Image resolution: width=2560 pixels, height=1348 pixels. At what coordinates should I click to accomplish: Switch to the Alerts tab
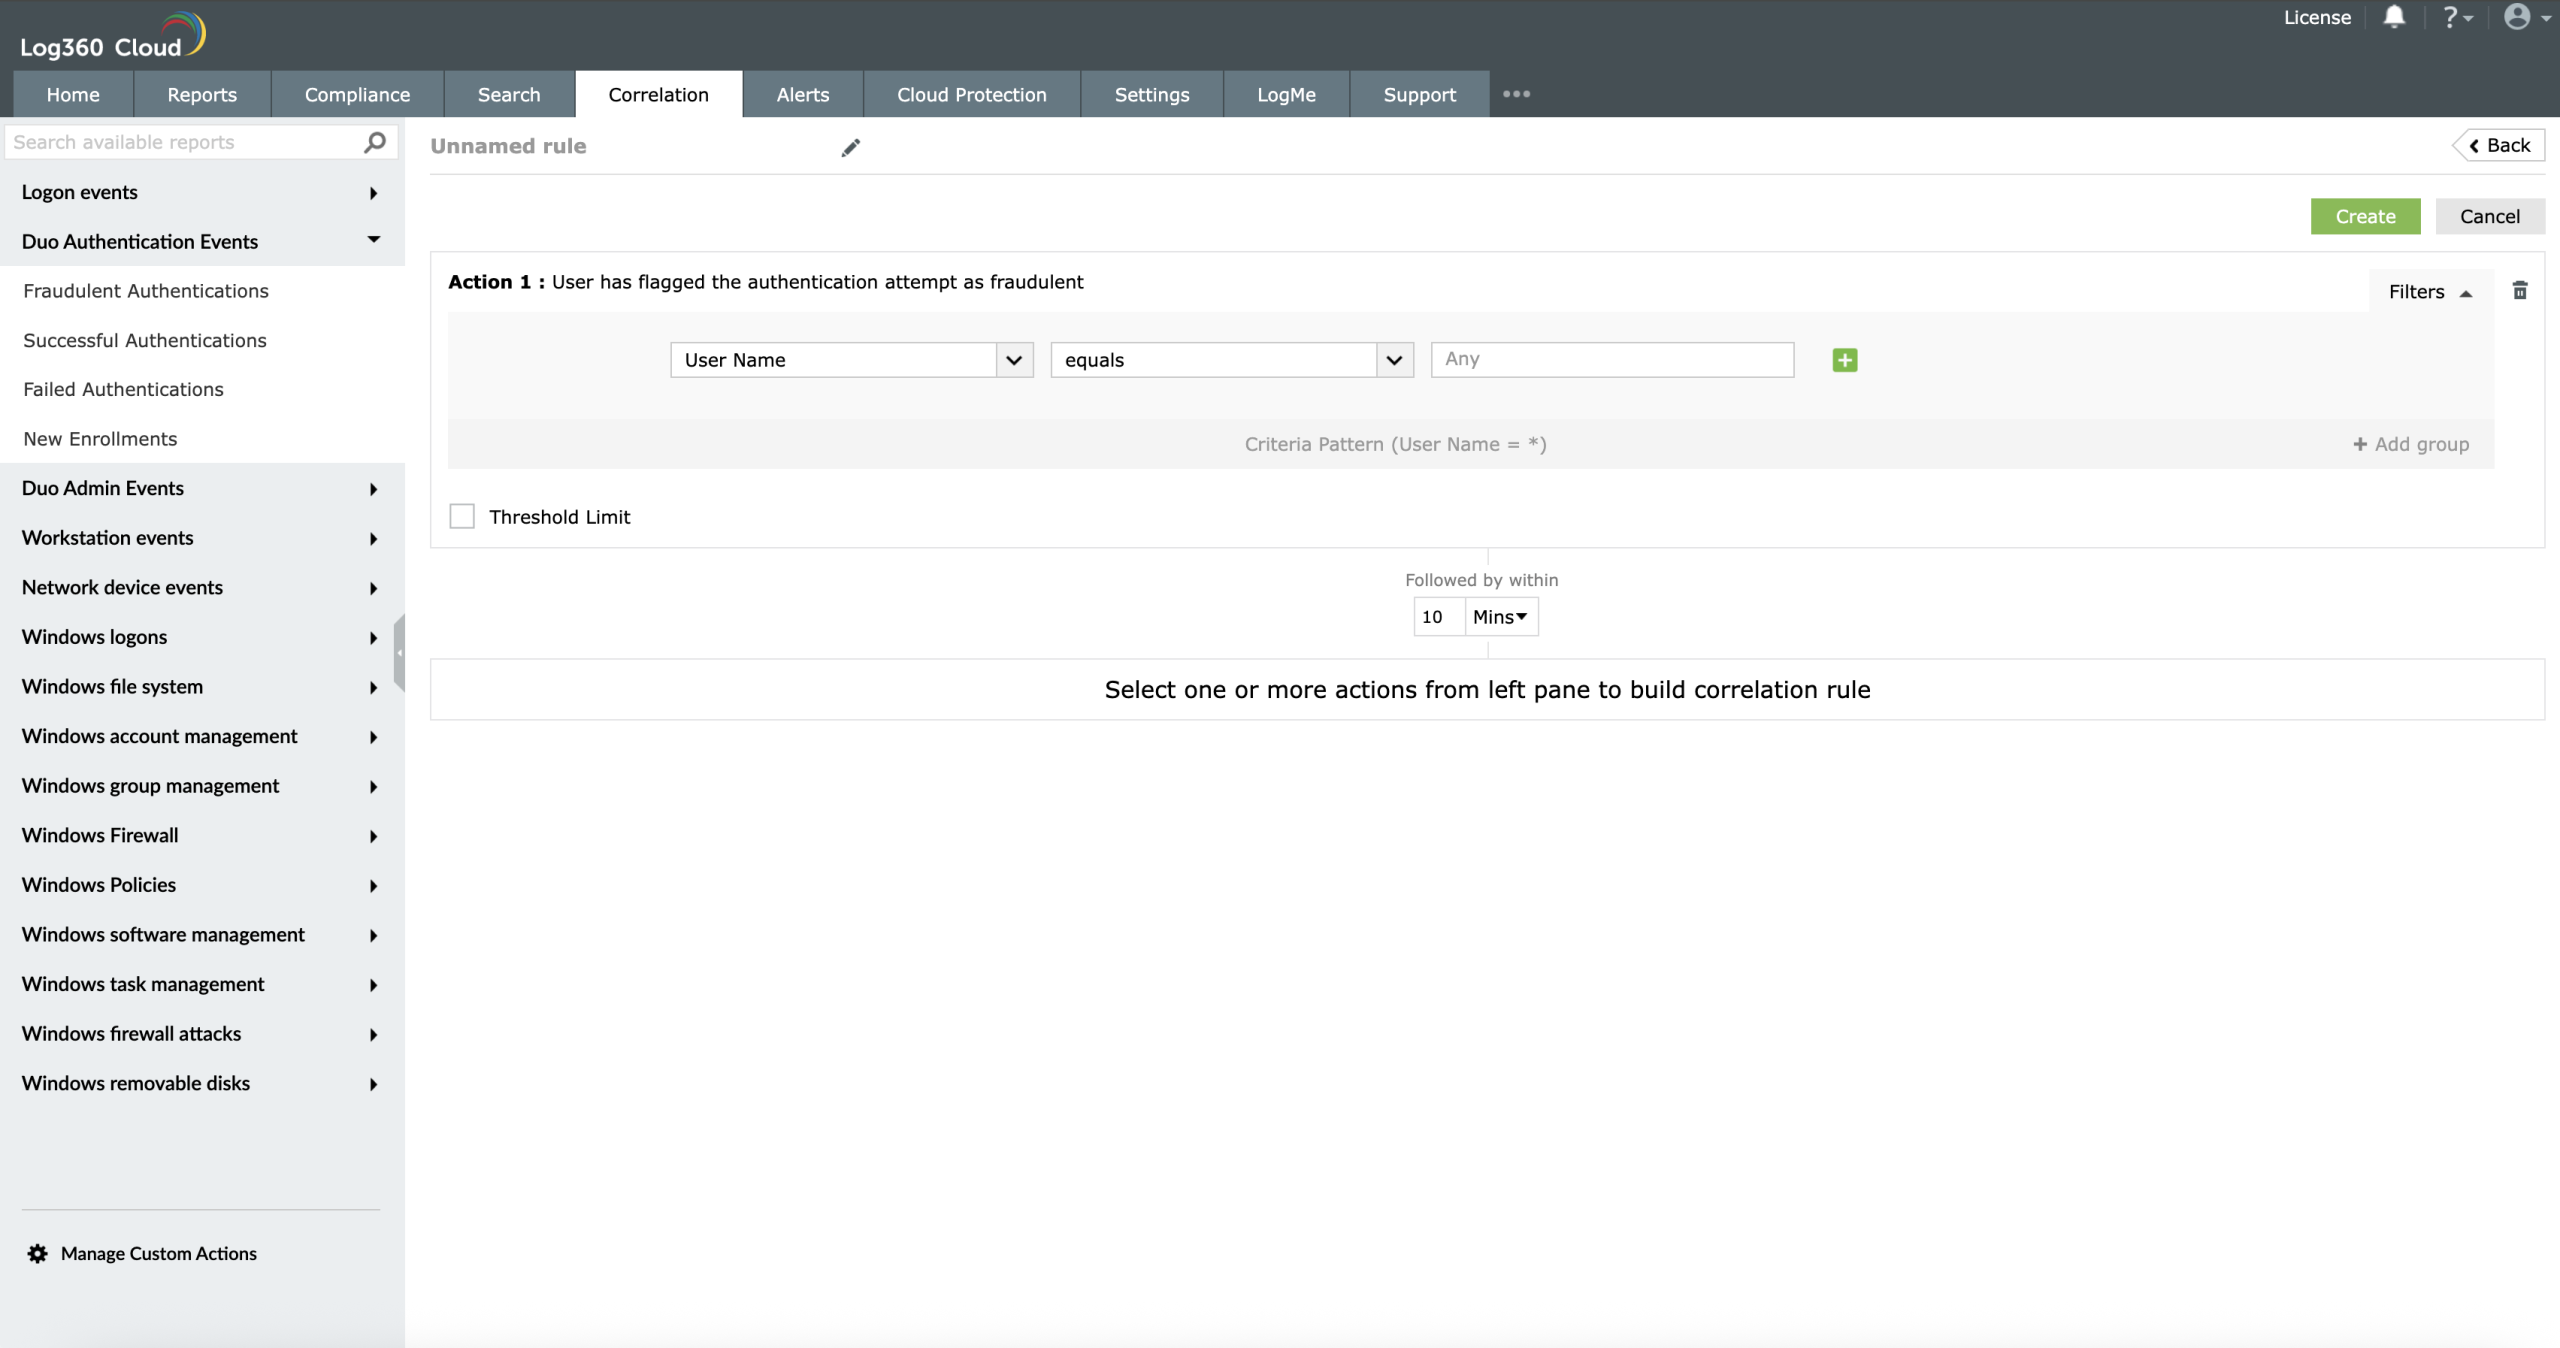[802, 94]
